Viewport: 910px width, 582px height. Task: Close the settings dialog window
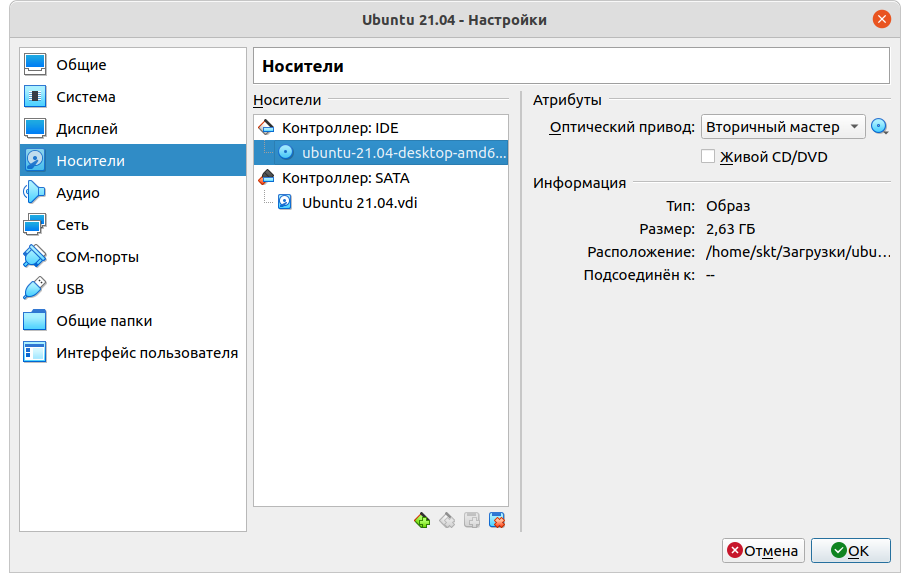(x=882, y=19)
